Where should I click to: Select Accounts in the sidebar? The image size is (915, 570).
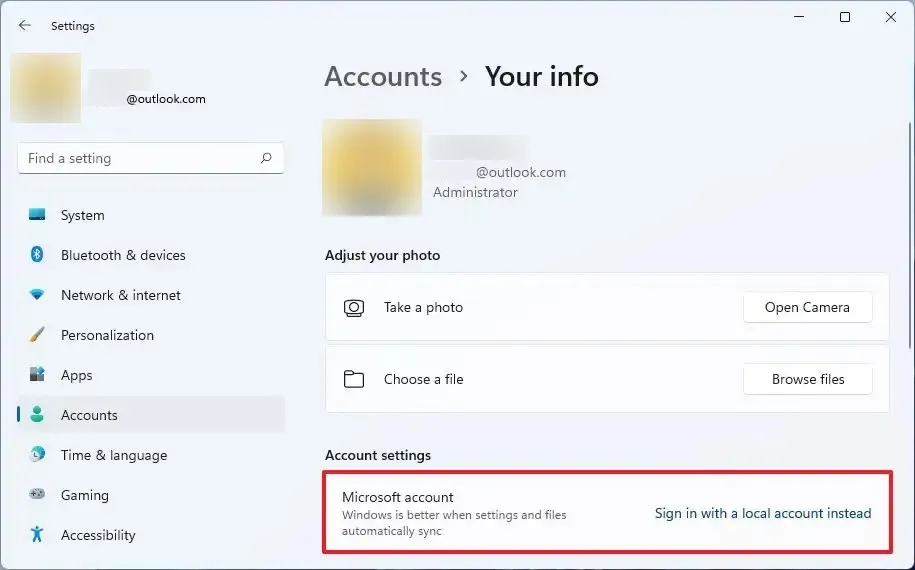(151, 415)
